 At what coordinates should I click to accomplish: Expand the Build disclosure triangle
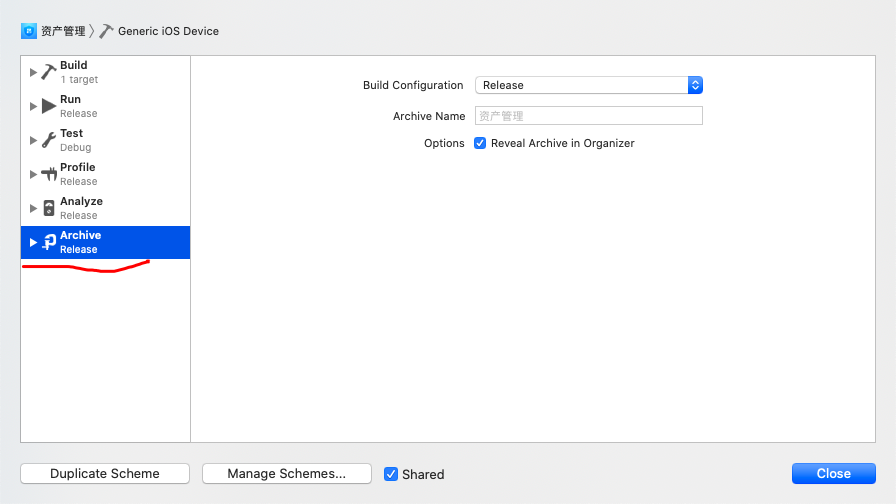pyautogui.click(x=33, y=73)
